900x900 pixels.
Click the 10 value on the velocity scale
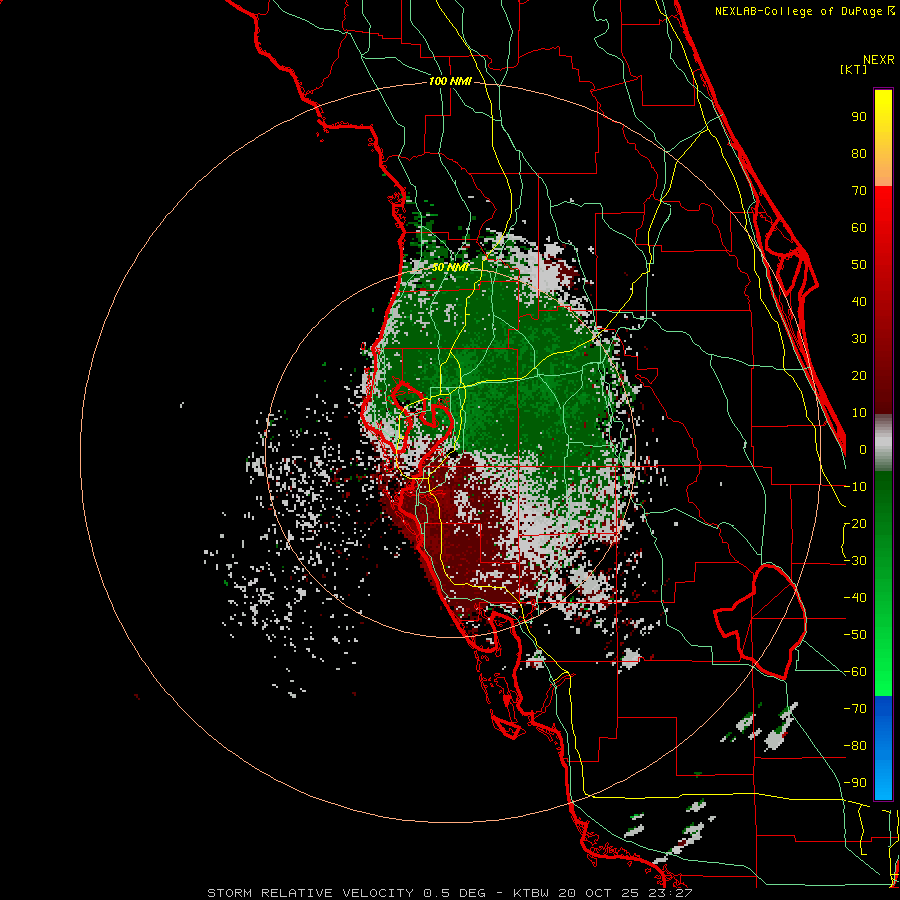pyautogui.click(x=859, y=413)
